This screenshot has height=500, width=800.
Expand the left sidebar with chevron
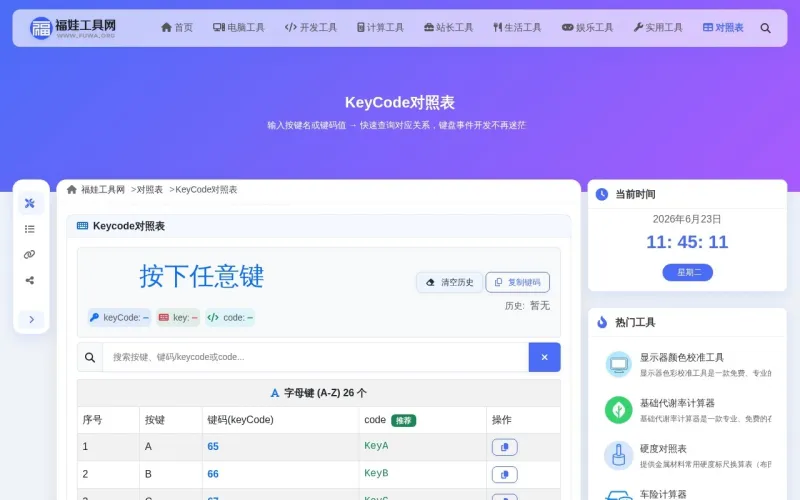coord(31,319)
